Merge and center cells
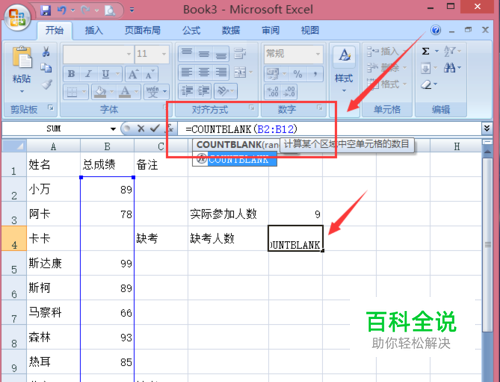This screenshot has width=500, height=382. tap(241, 72)
